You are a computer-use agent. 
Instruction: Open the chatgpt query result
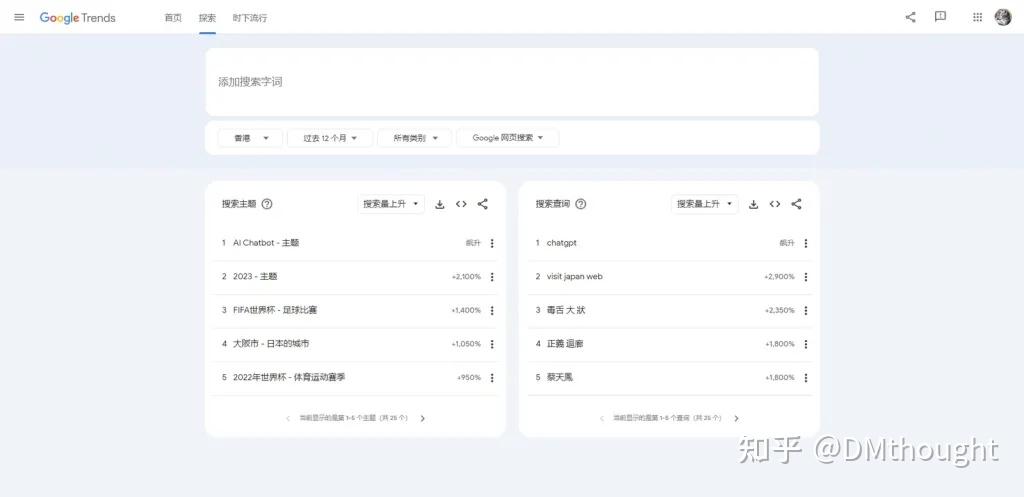(562, 243)
